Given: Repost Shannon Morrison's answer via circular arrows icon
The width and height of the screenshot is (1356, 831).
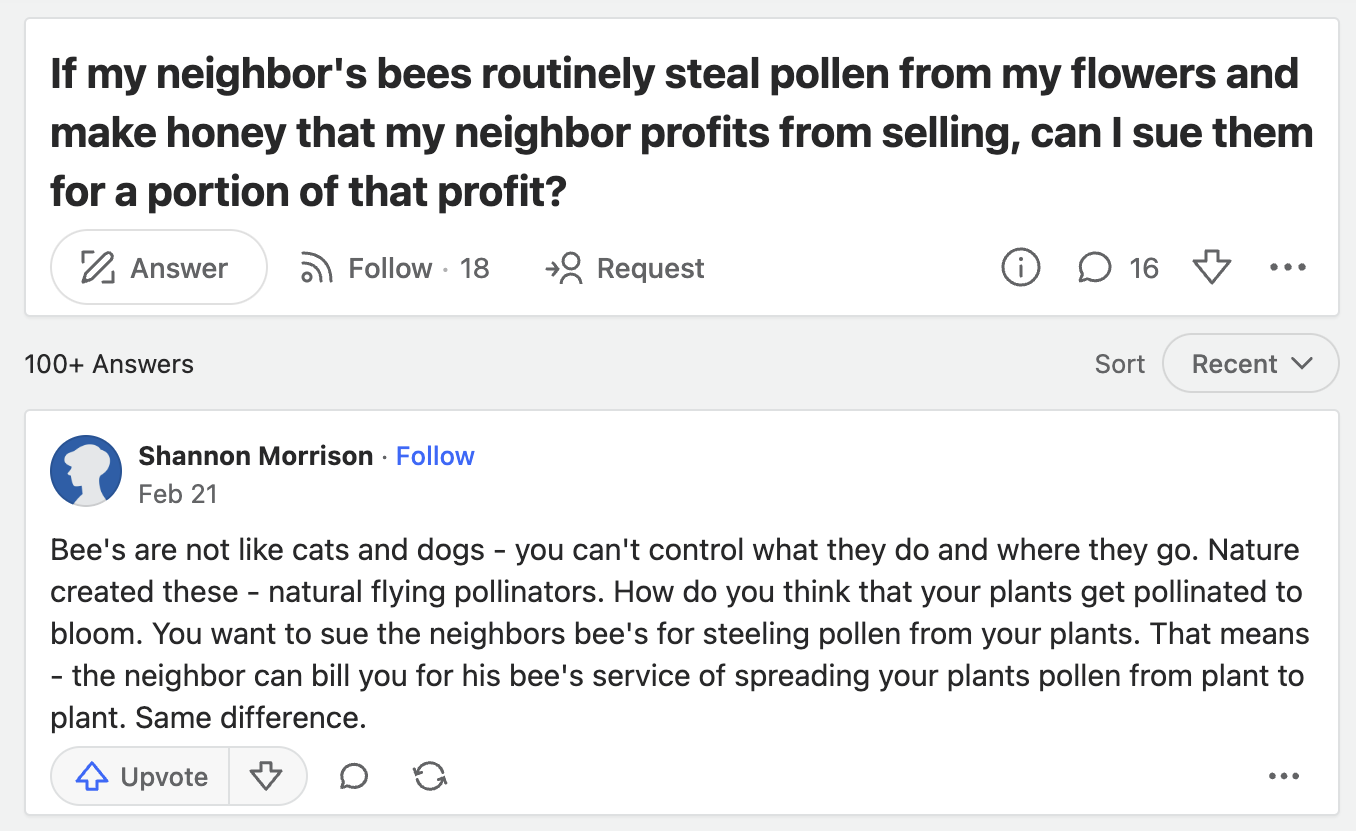Looking at the screenshot, I should (x=430, y=776).
